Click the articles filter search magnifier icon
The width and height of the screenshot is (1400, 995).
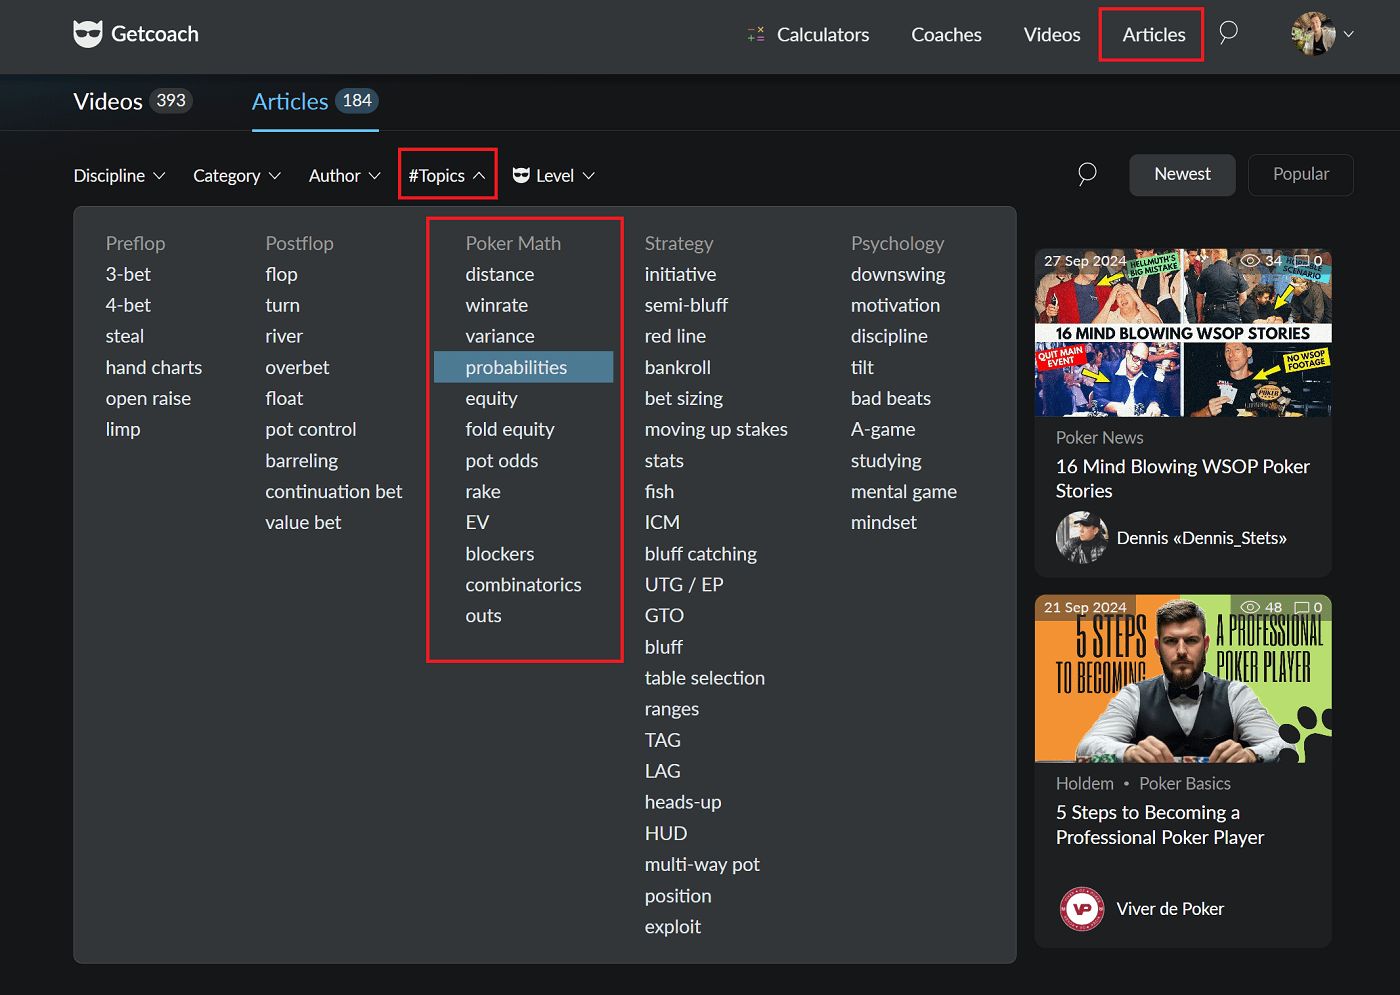[1087, 175]
